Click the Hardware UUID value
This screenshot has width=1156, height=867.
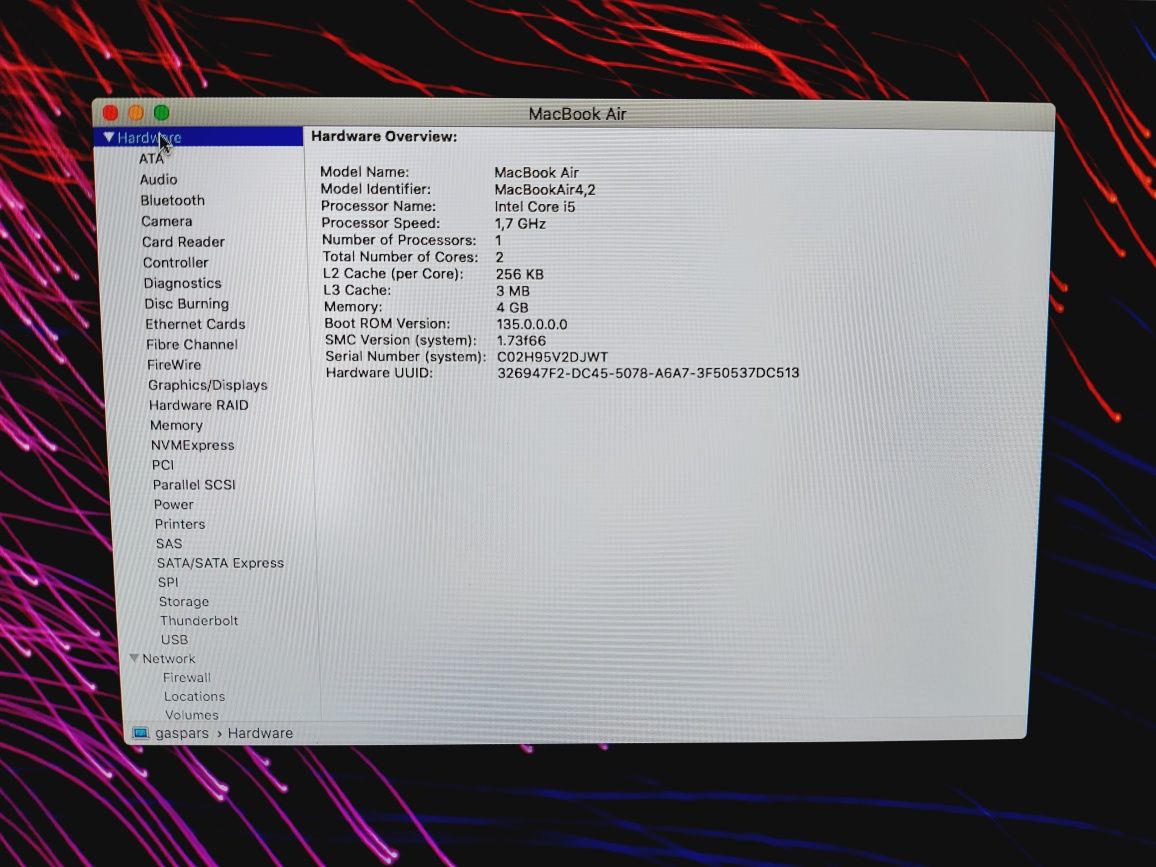pyautogui.click(x=648, y=372)
